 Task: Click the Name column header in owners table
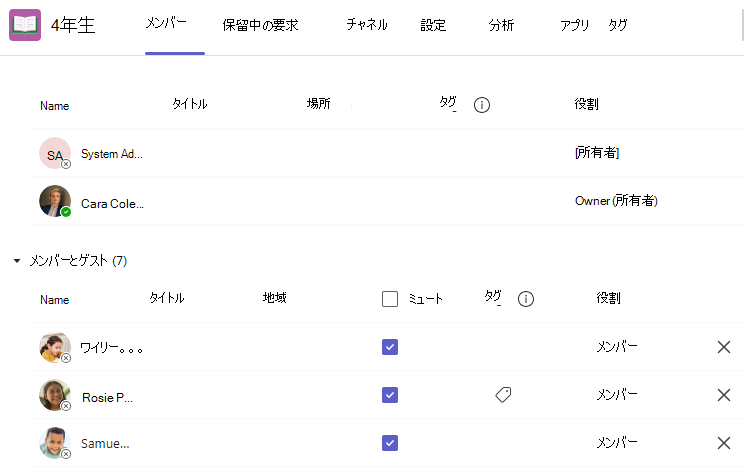(x=55, y=106)
